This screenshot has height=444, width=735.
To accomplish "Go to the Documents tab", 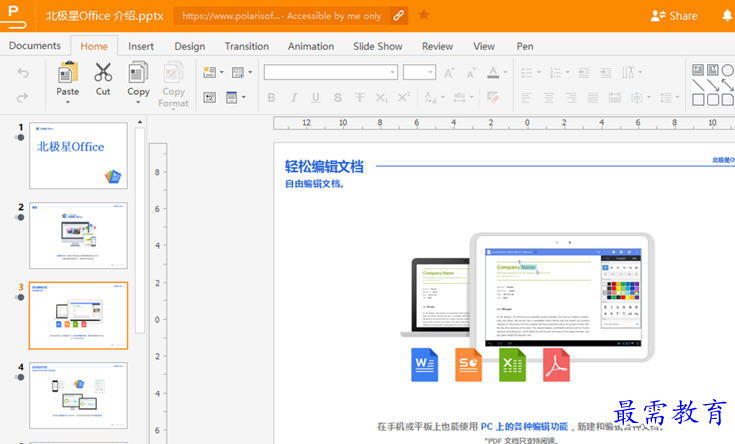I will [x=35, y=46].
